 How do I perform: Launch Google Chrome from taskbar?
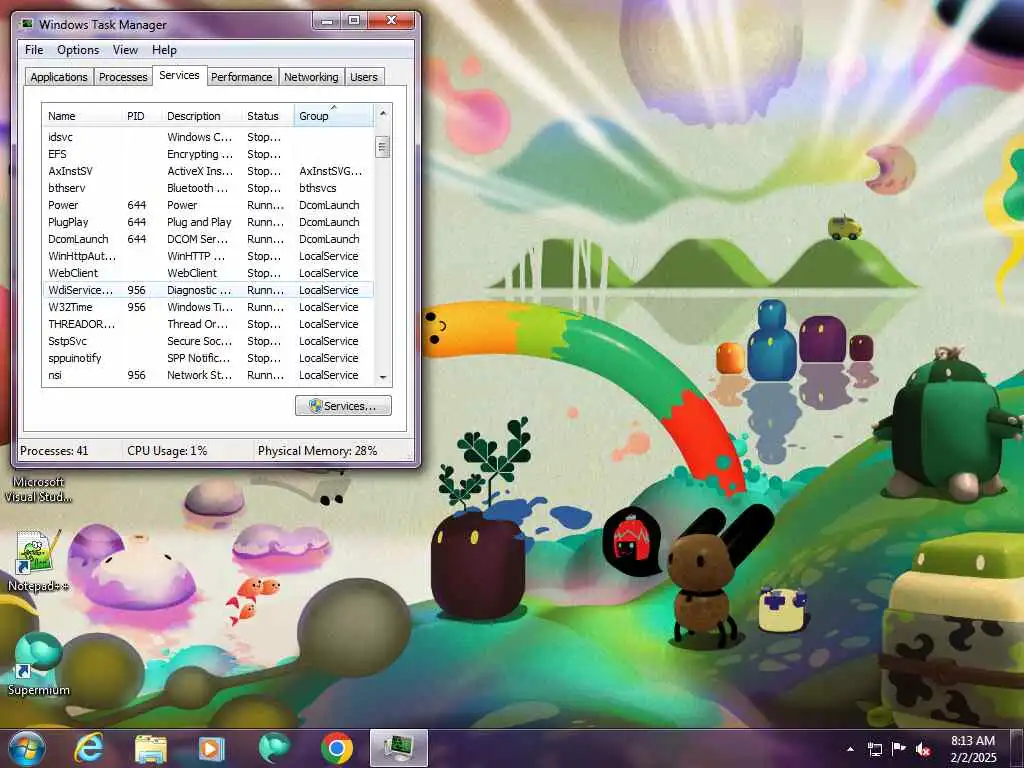337,748
